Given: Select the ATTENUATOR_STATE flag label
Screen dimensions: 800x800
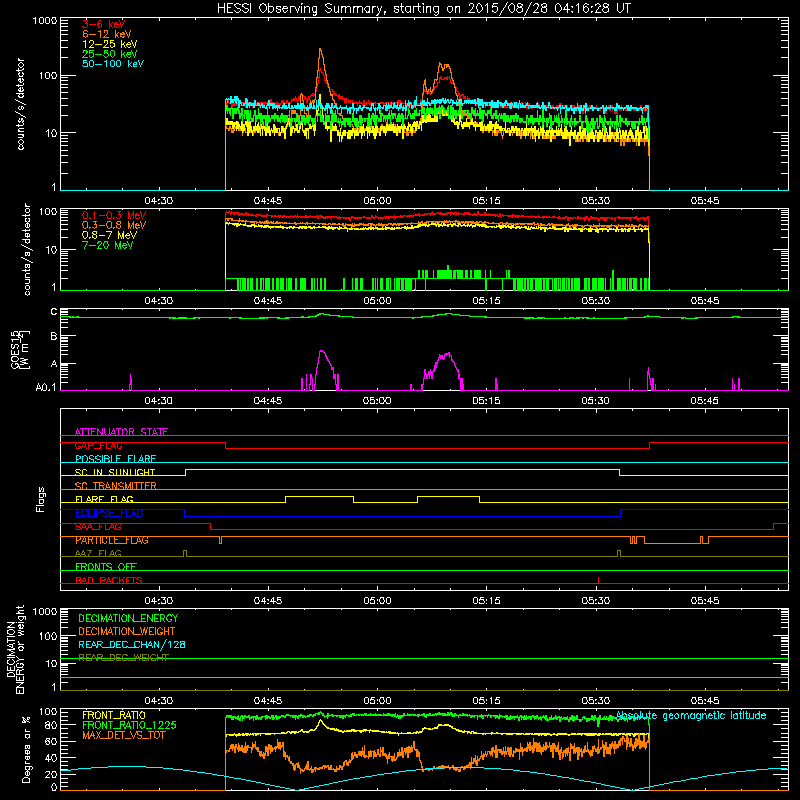Looking at the screenshot, I should pos(121,432).
